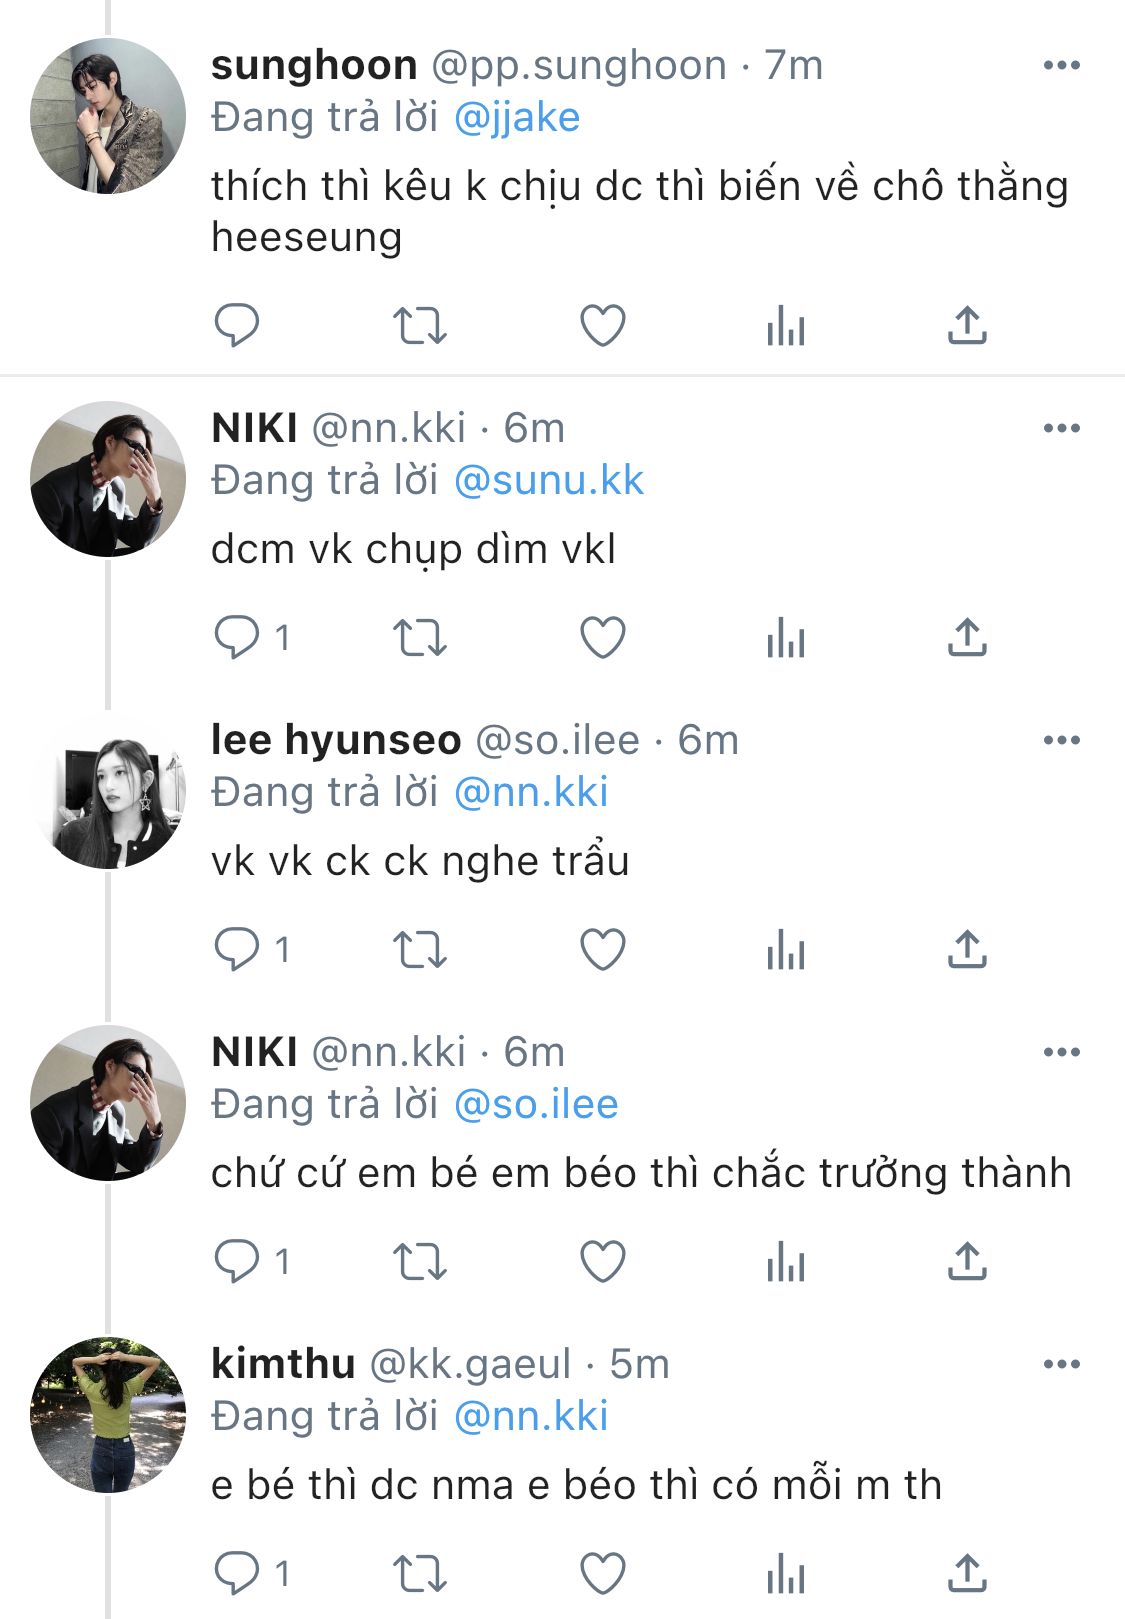Open more options on kimthu's tweet
The image size is (1125, 1619).
point(1061,1365)
